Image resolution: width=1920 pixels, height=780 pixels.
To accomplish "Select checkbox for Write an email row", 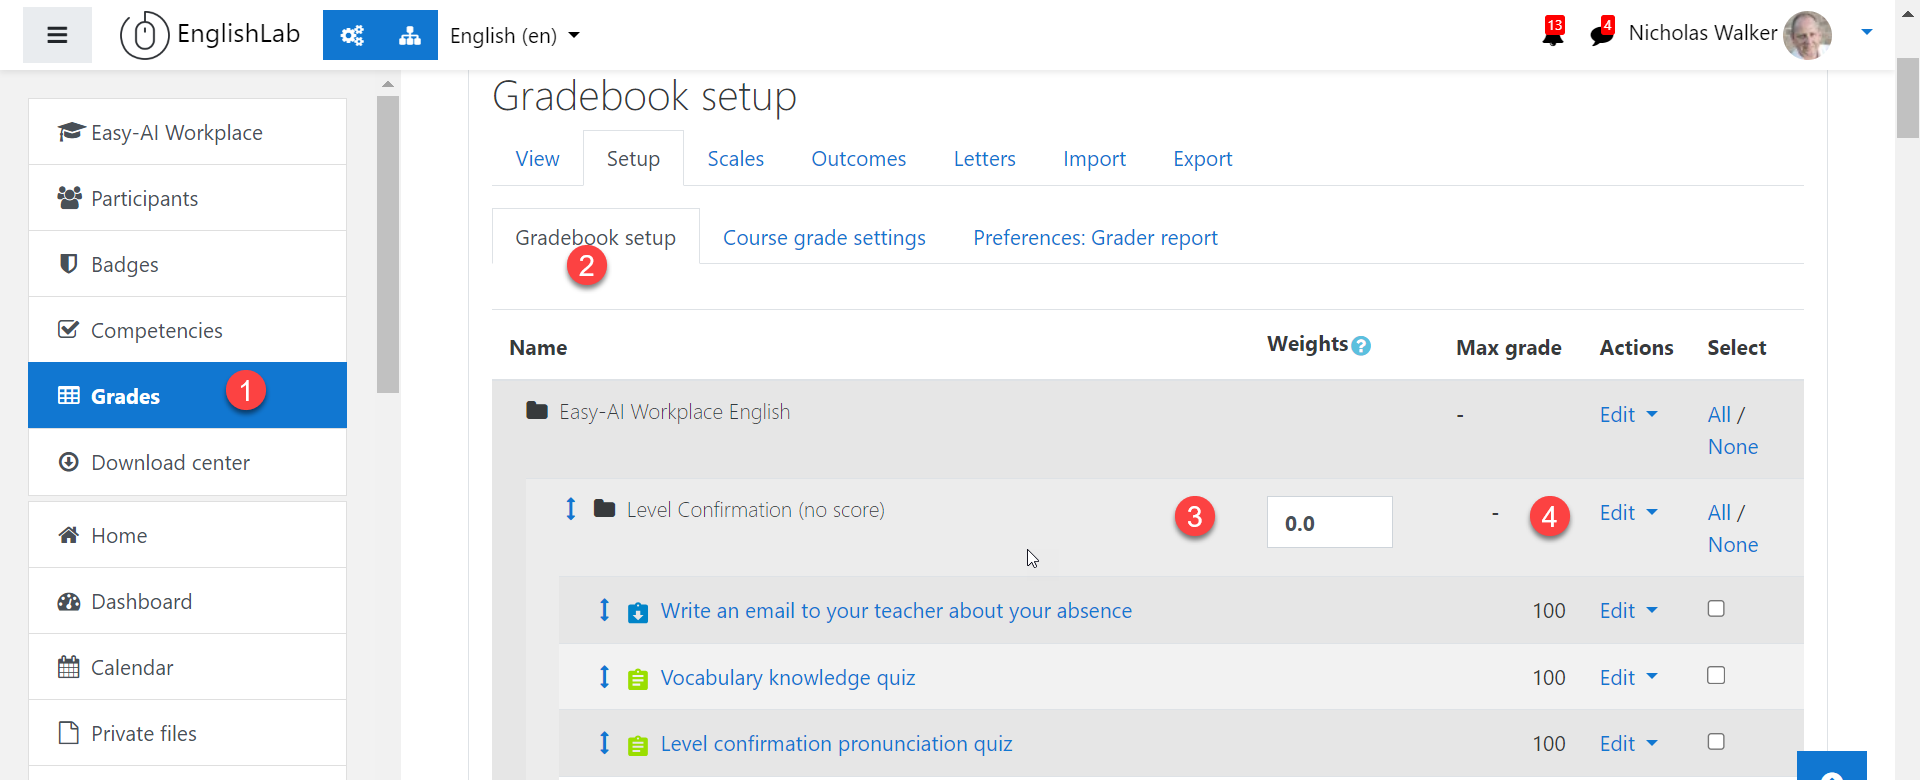I will (1716, 609).
